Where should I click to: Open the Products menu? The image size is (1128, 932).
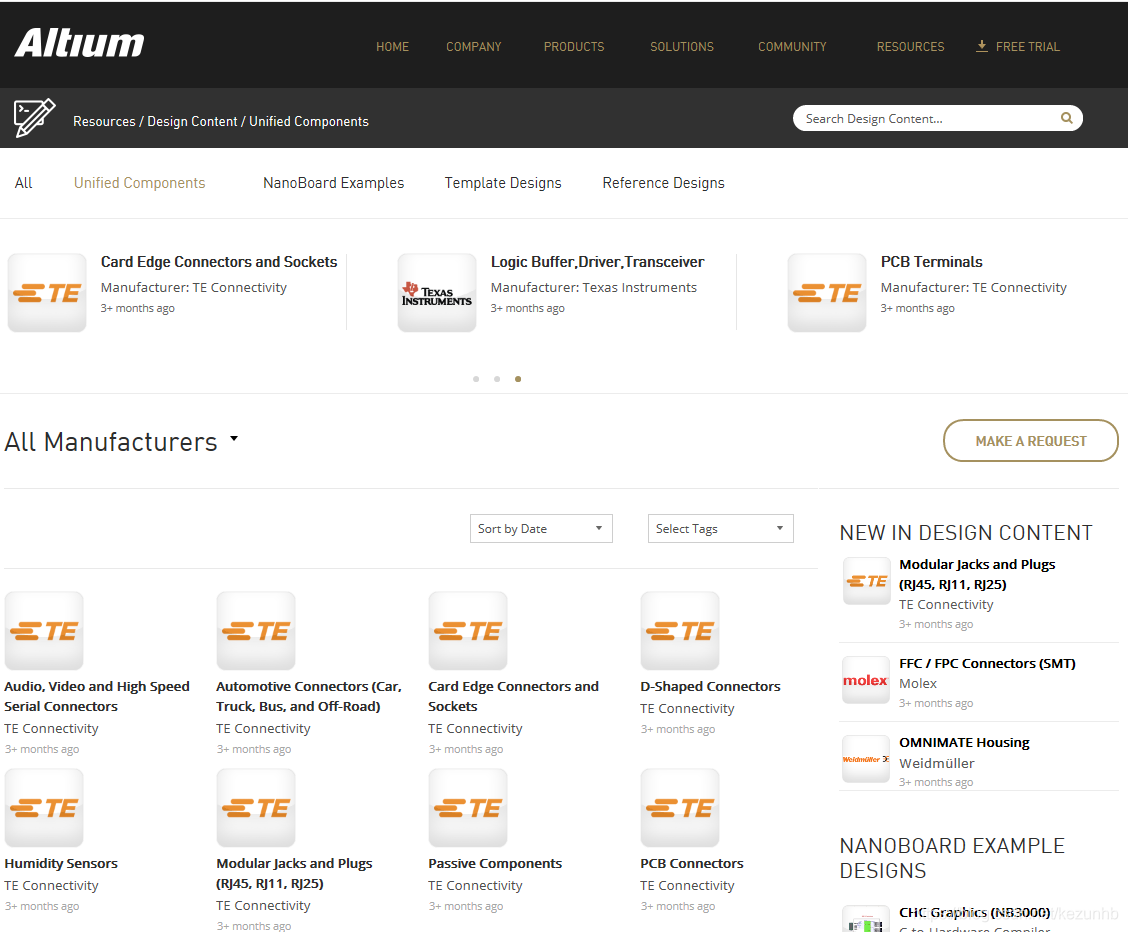tap(573, 47)
